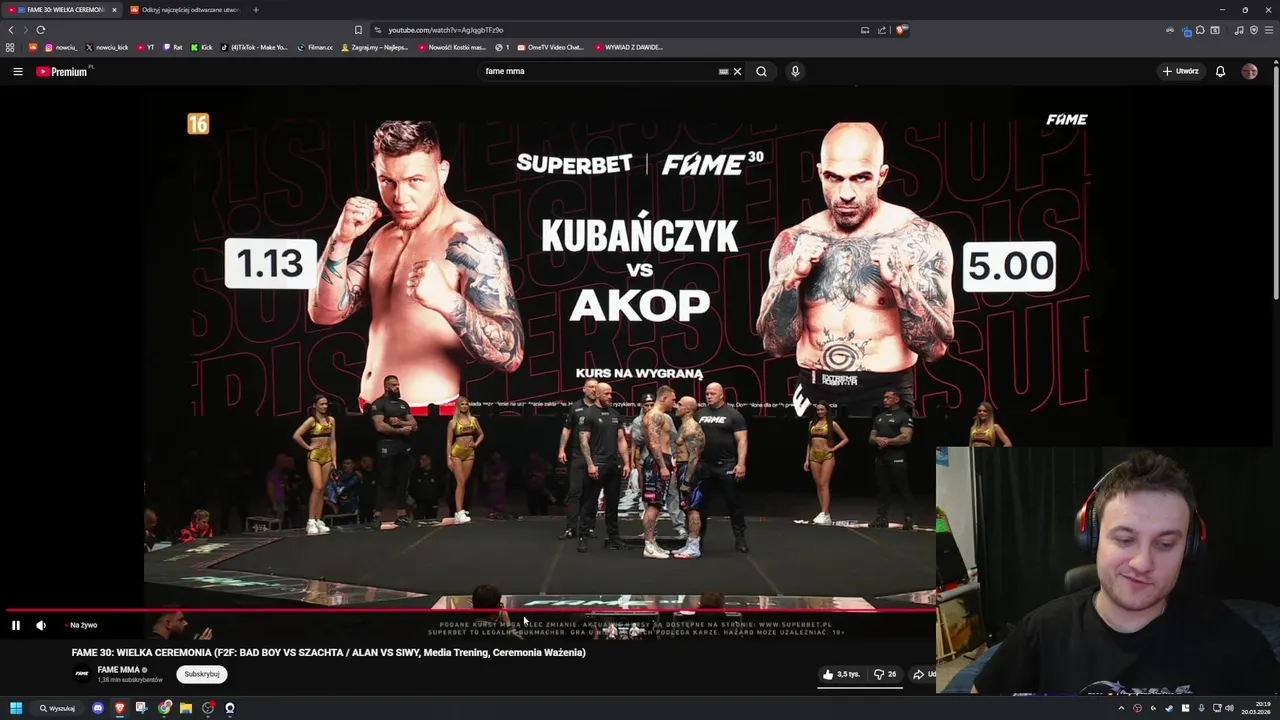Open Discord from the taskbar
Screen dimensions: 1280x720
98,708
